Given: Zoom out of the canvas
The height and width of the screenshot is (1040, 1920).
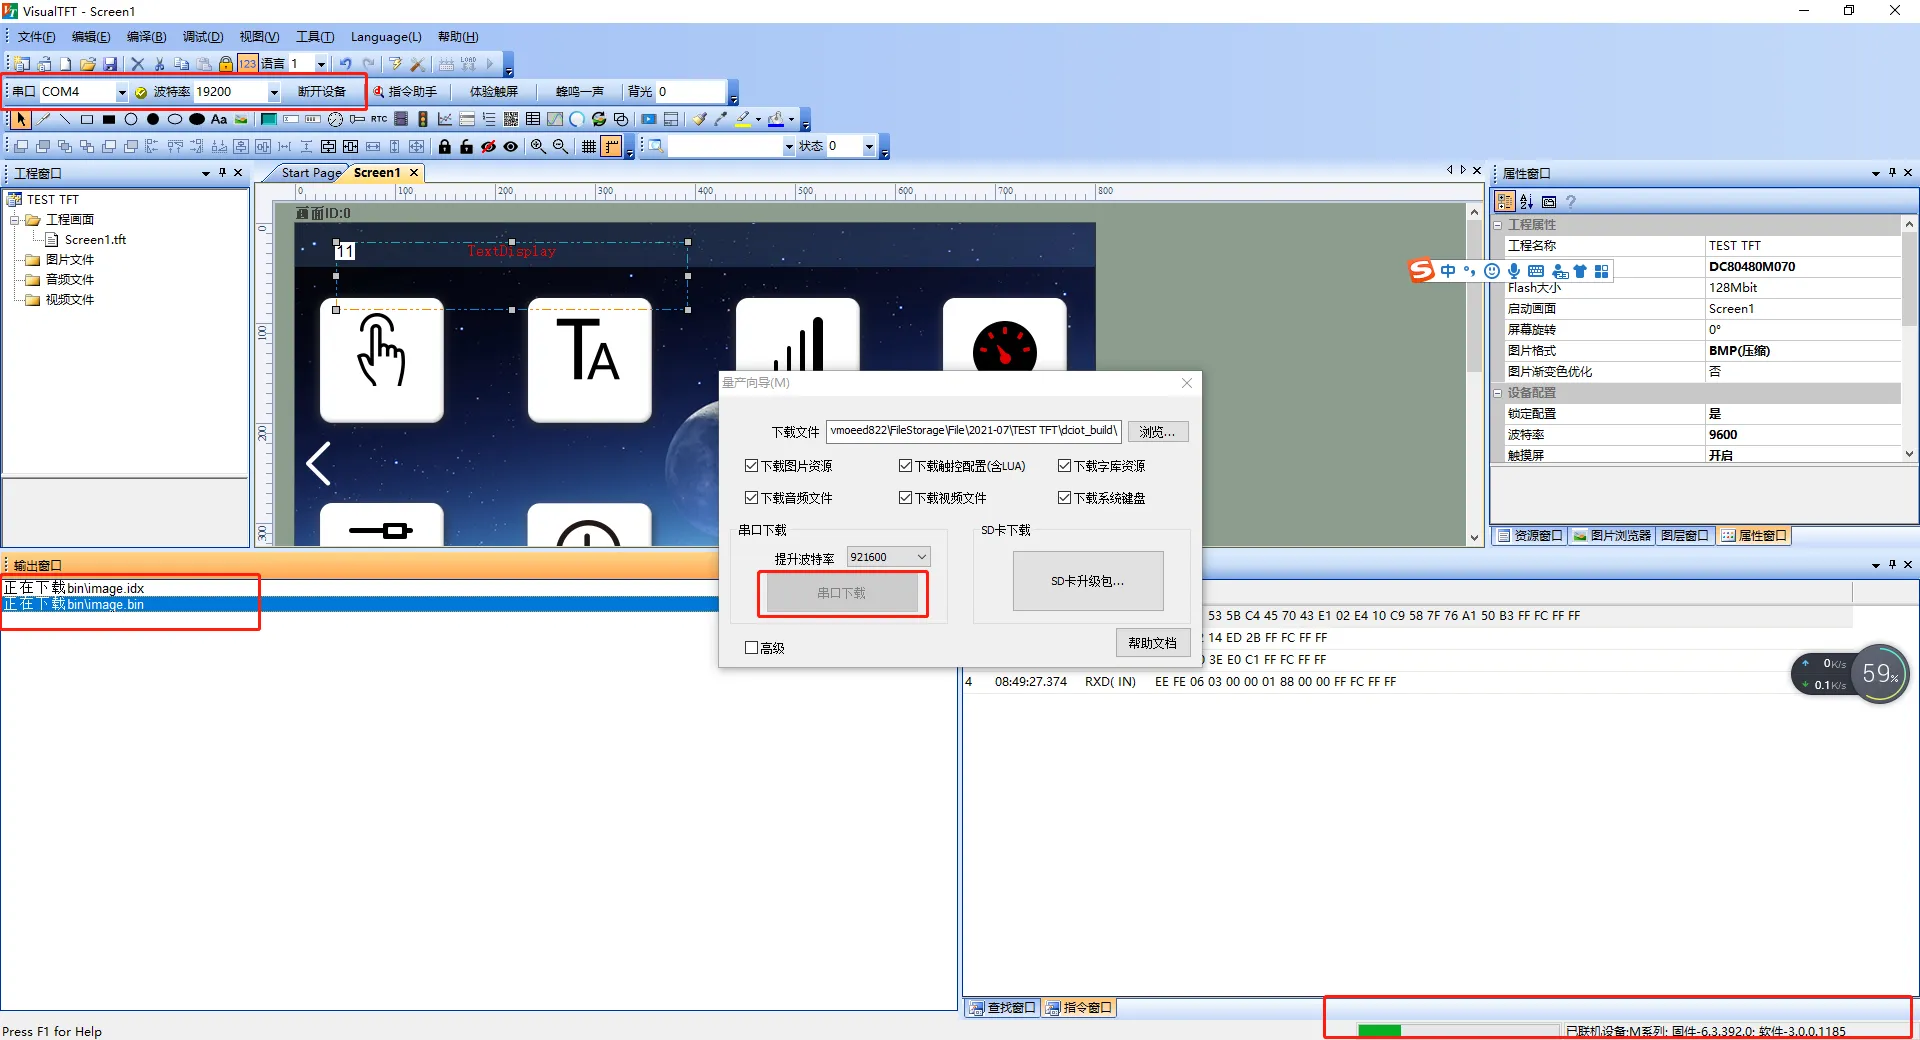Looking at the screenshot, I should pos(561,146).
